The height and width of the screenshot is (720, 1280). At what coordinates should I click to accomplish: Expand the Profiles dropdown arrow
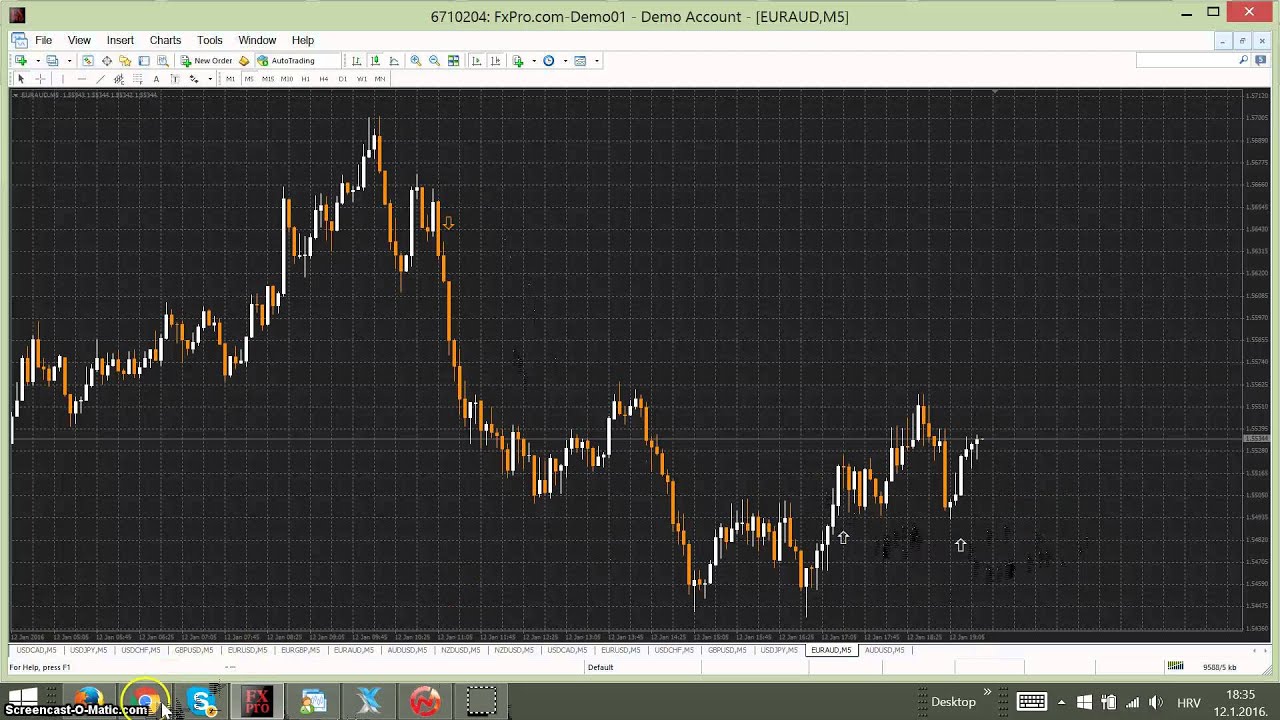coord(69,61)
